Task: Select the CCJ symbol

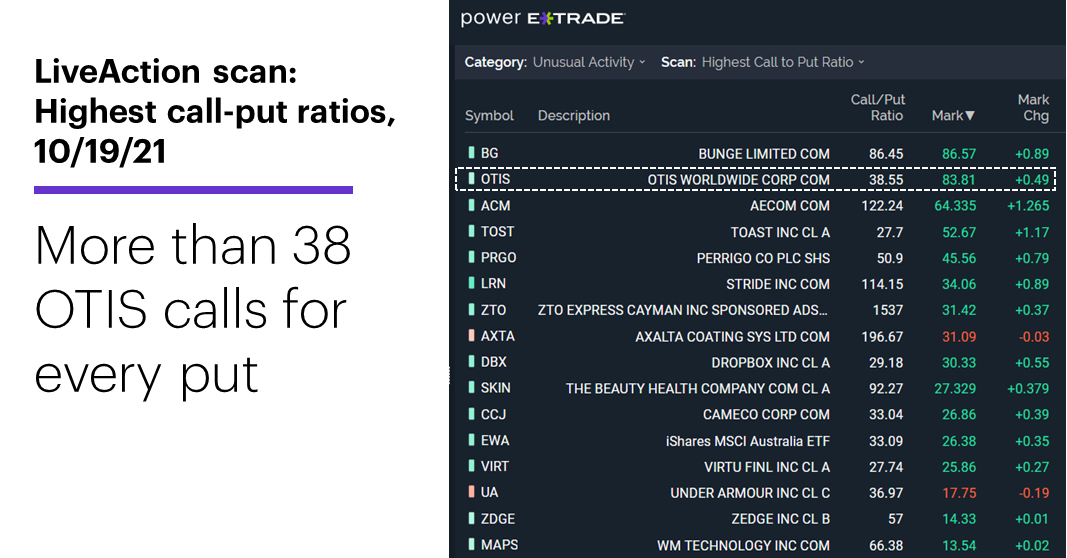Action: [493, 414]
